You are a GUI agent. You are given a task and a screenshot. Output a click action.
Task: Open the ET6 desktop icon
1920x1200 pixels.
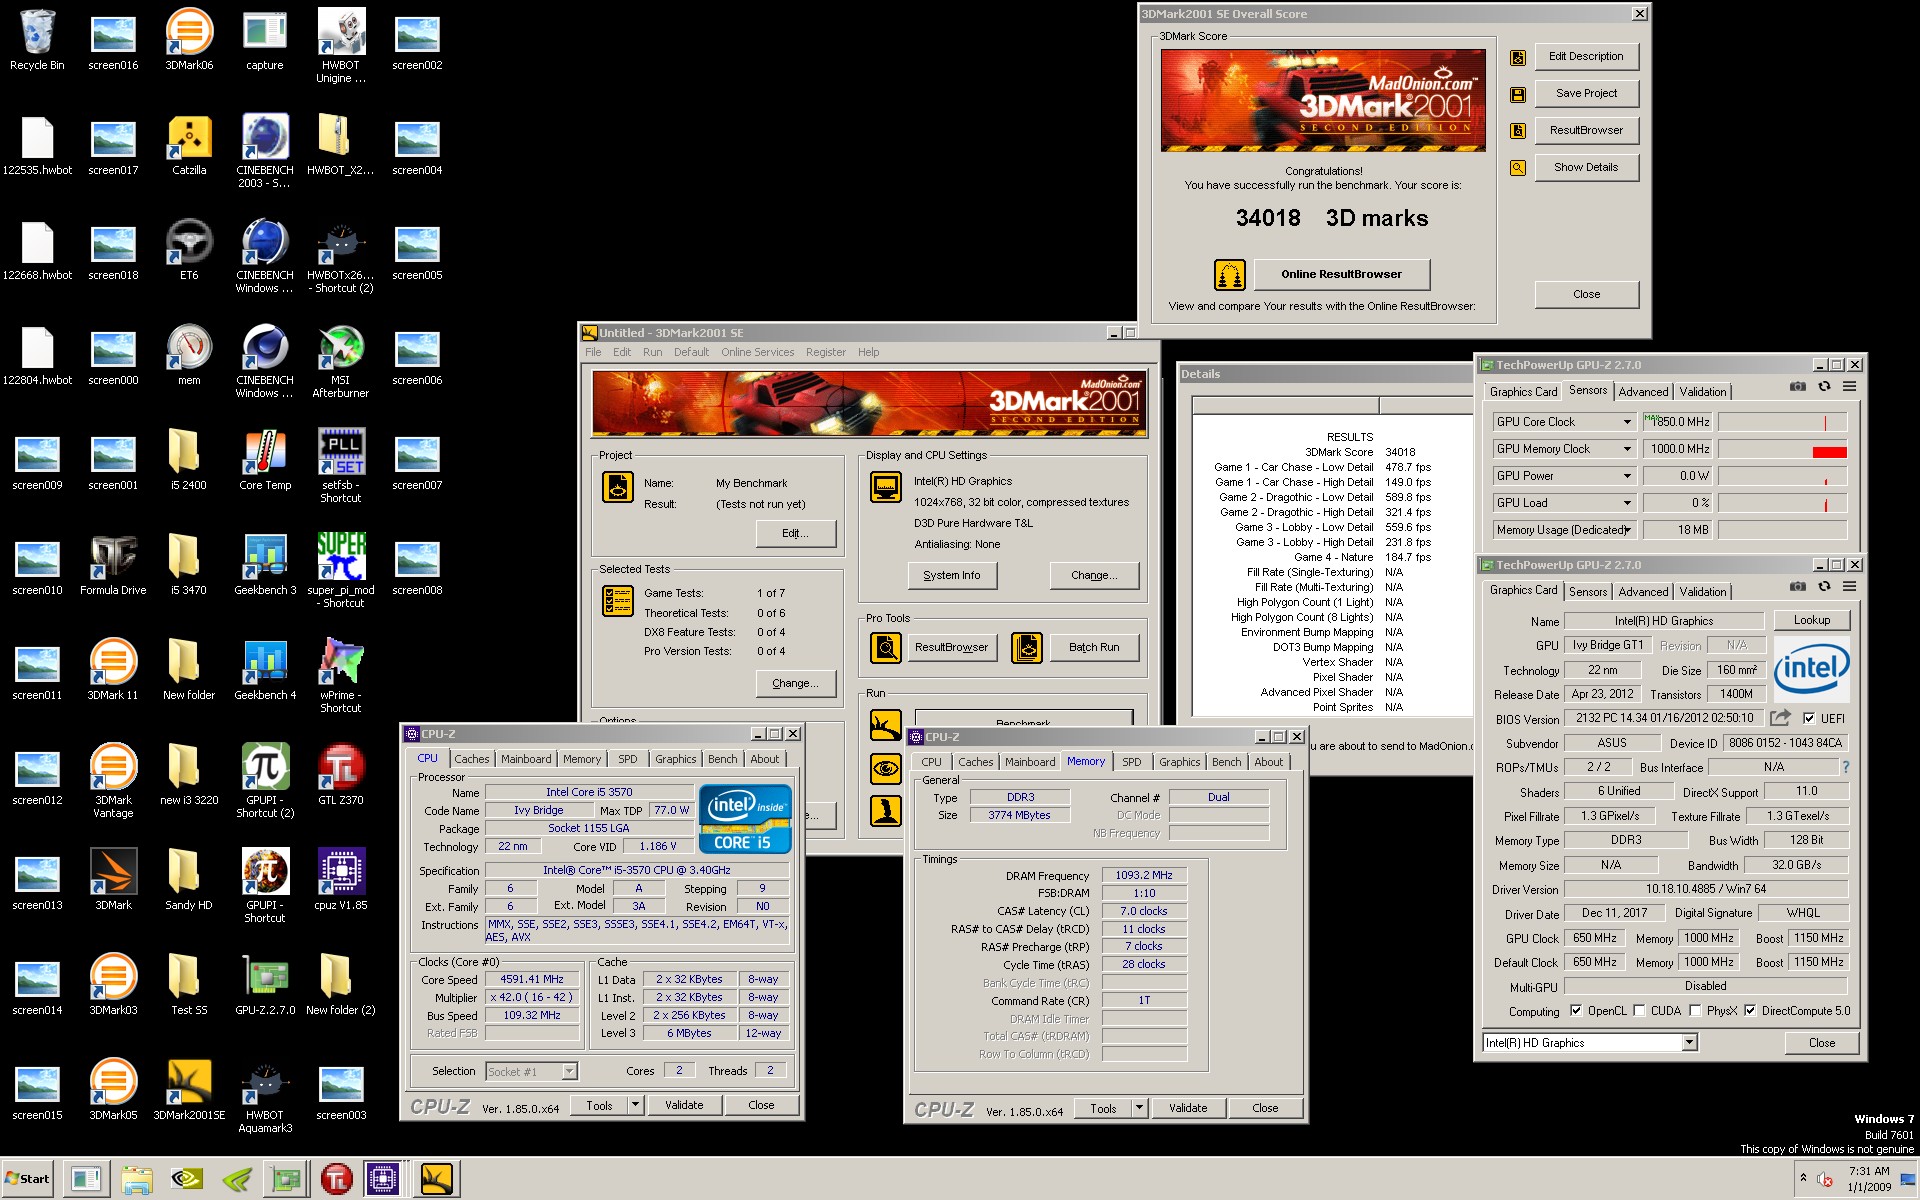tap(189, 250)
